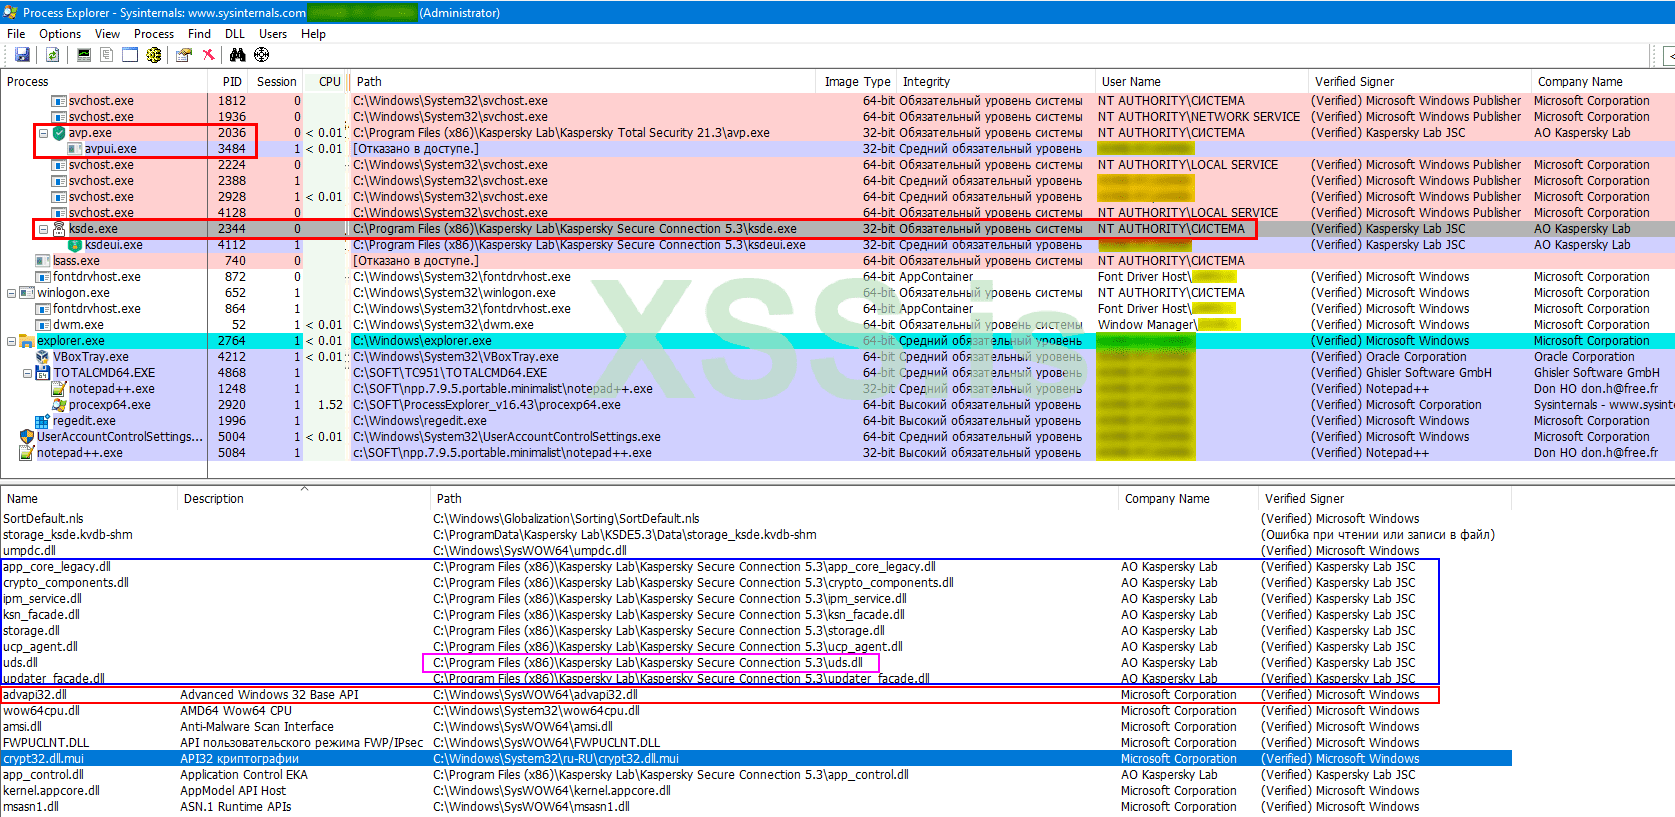Click the Refresh Now toolbar icon
This screenshot has height=817, width=1675.
click(52, 55)
